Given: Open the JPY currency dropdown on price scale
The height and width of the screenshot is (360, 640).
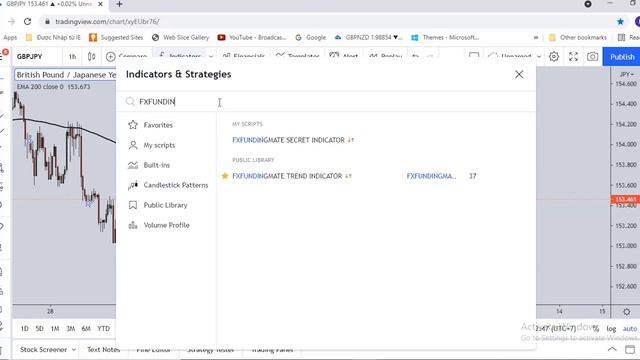Looking at the screenshot, I should (x=627, y=74).
